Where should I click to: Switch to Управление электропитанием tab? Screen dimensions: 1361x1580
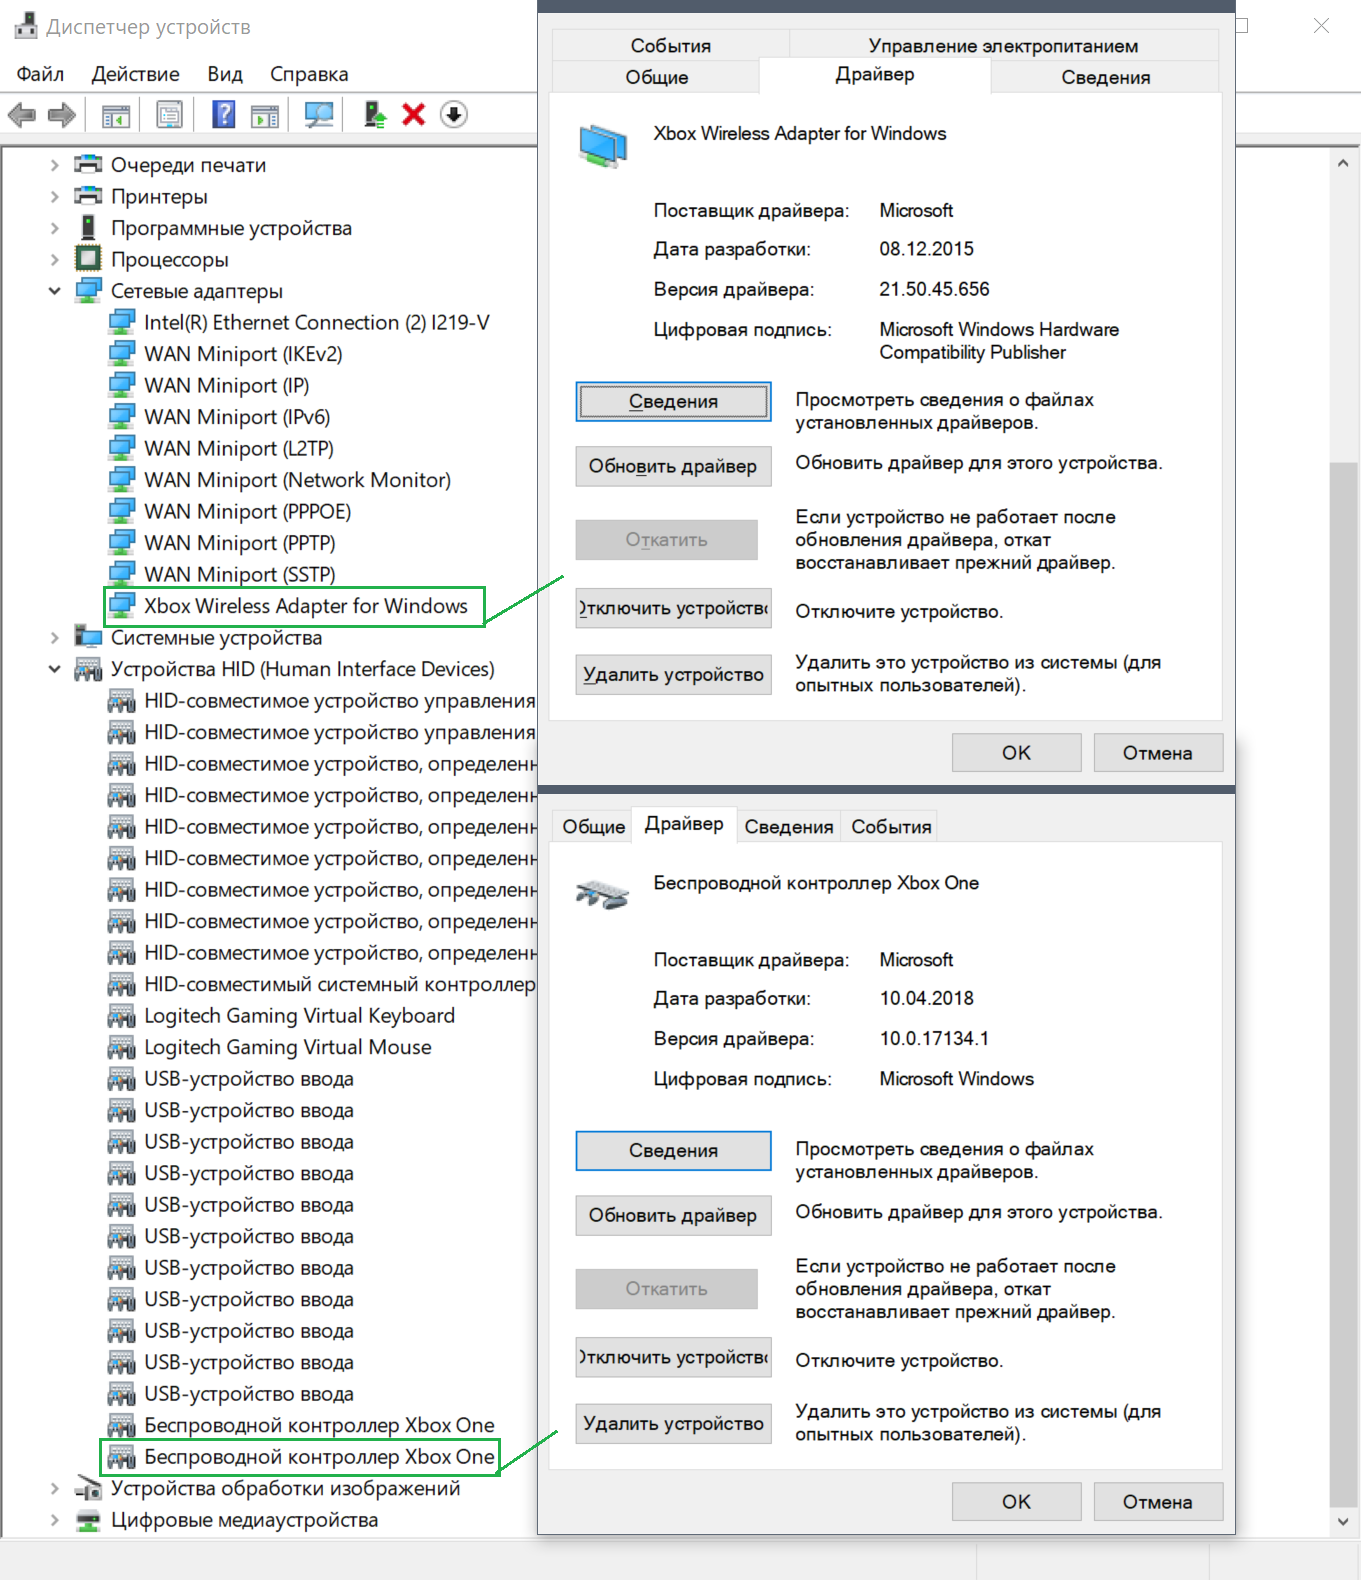(x=1003, y=45)
